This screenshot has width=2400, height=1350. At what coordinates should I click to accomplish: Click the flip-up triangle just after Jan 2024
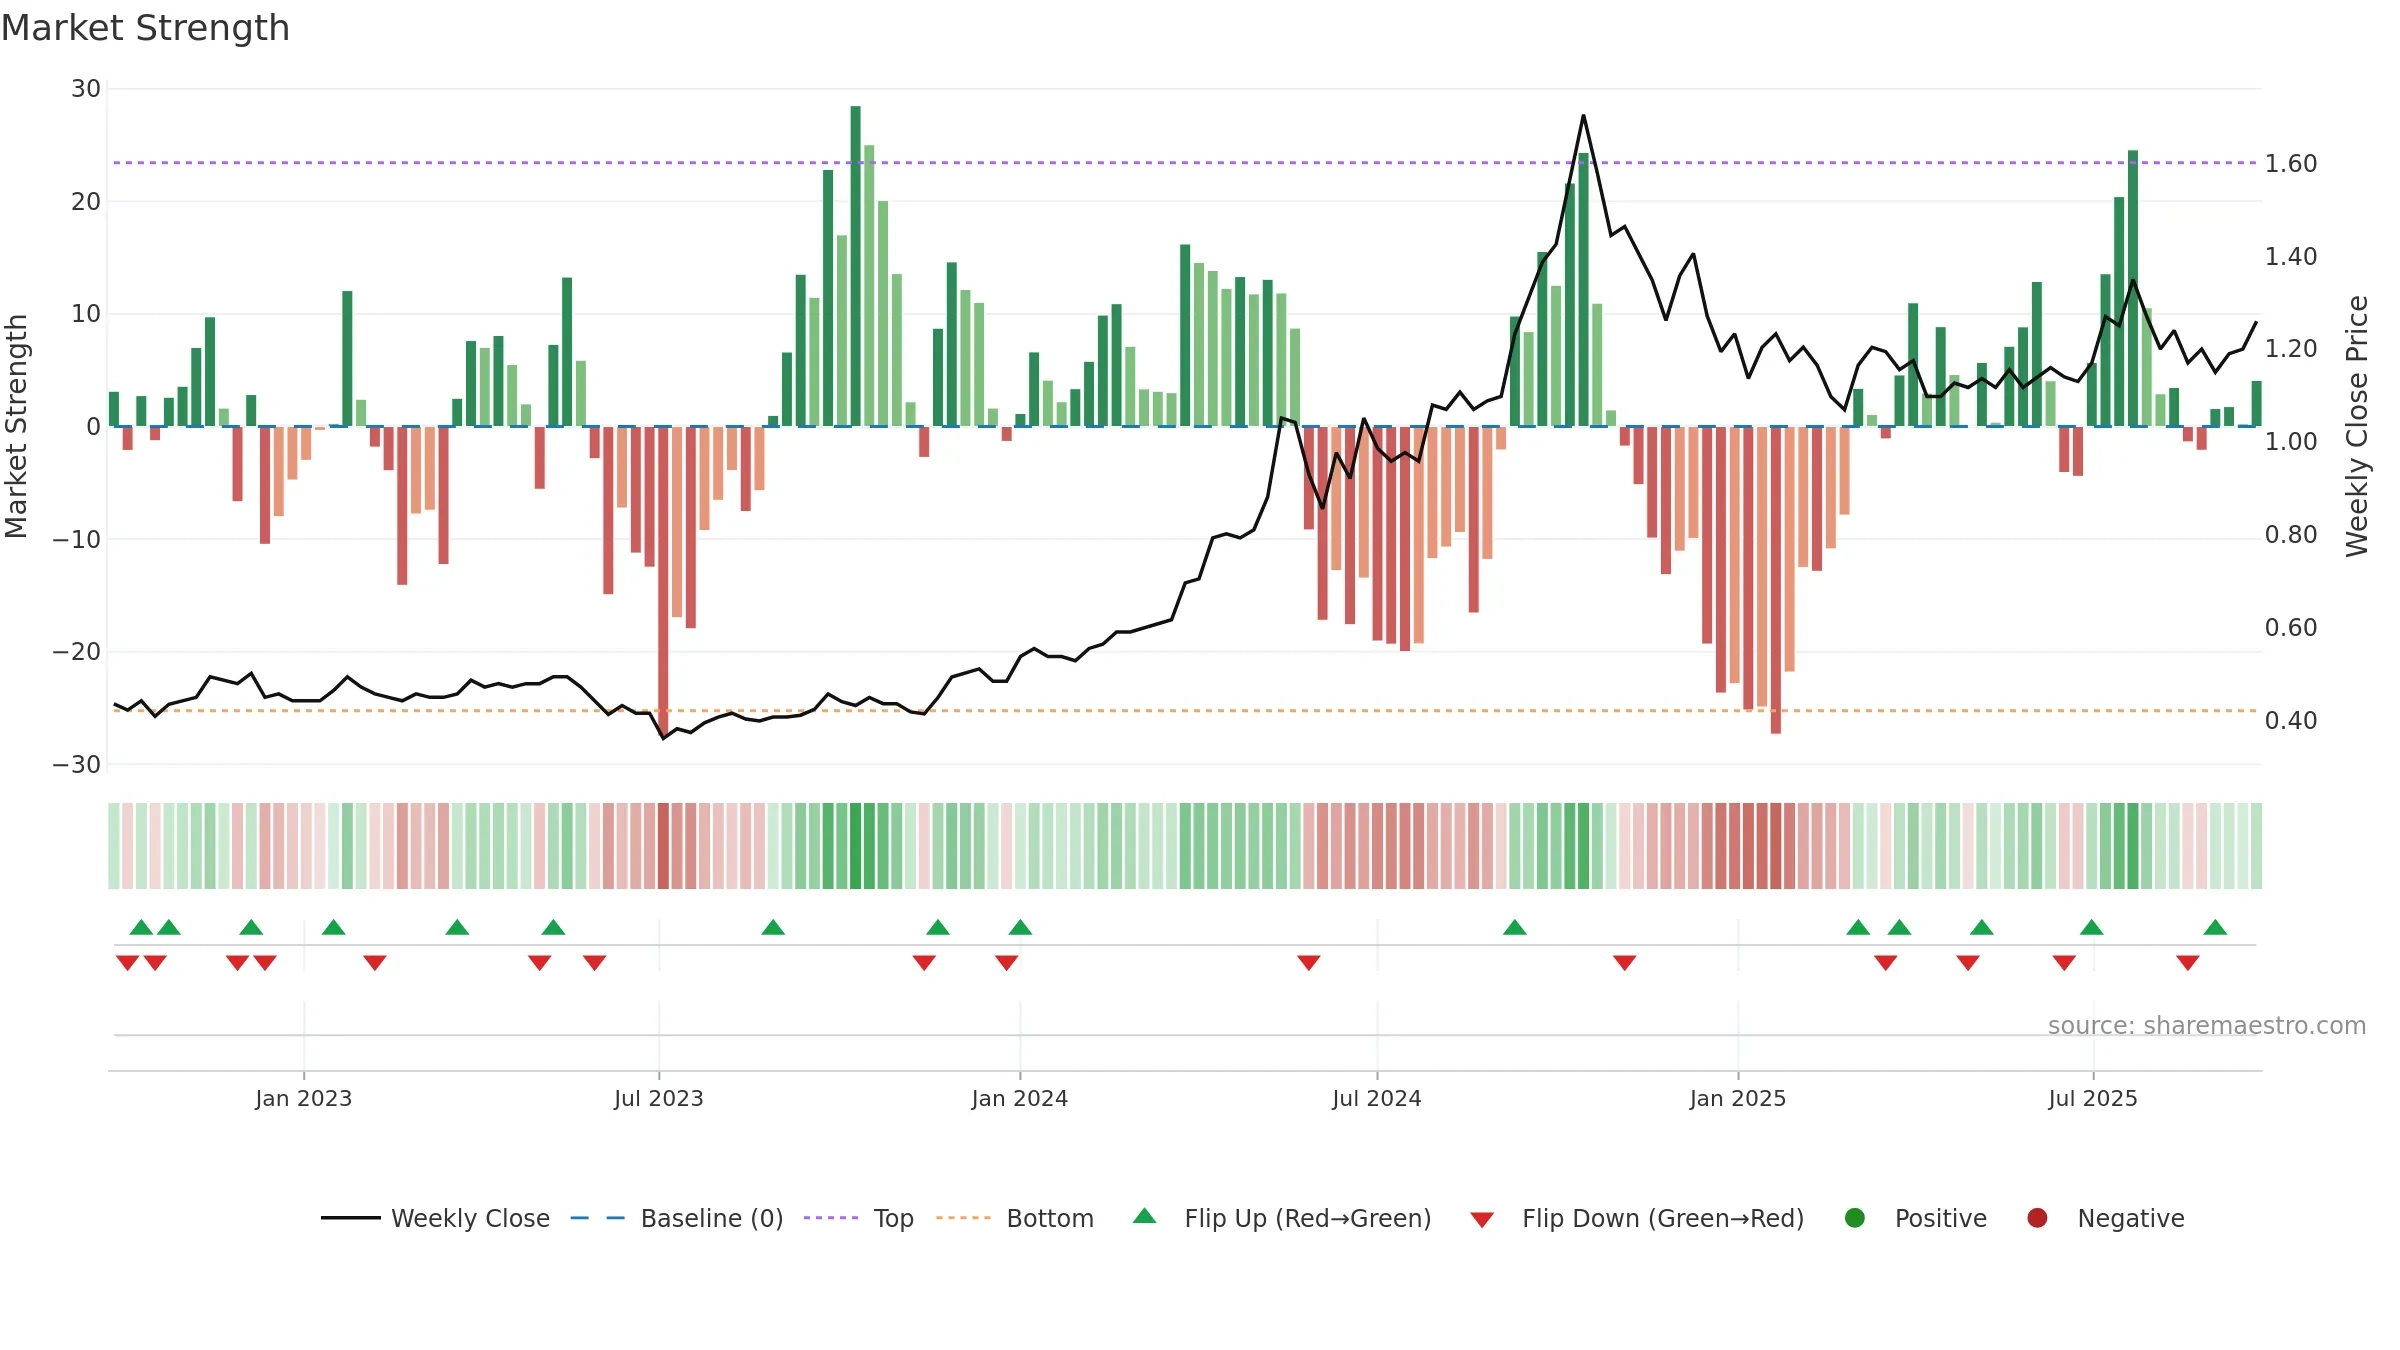[x=1020, y=927]
